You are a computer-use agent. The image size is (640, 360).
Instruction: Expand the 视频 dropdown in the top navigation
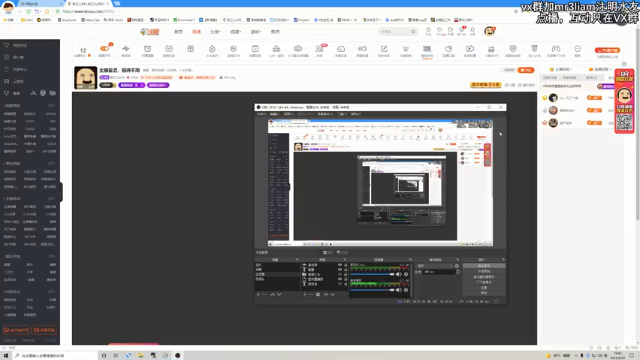[236, 32]
